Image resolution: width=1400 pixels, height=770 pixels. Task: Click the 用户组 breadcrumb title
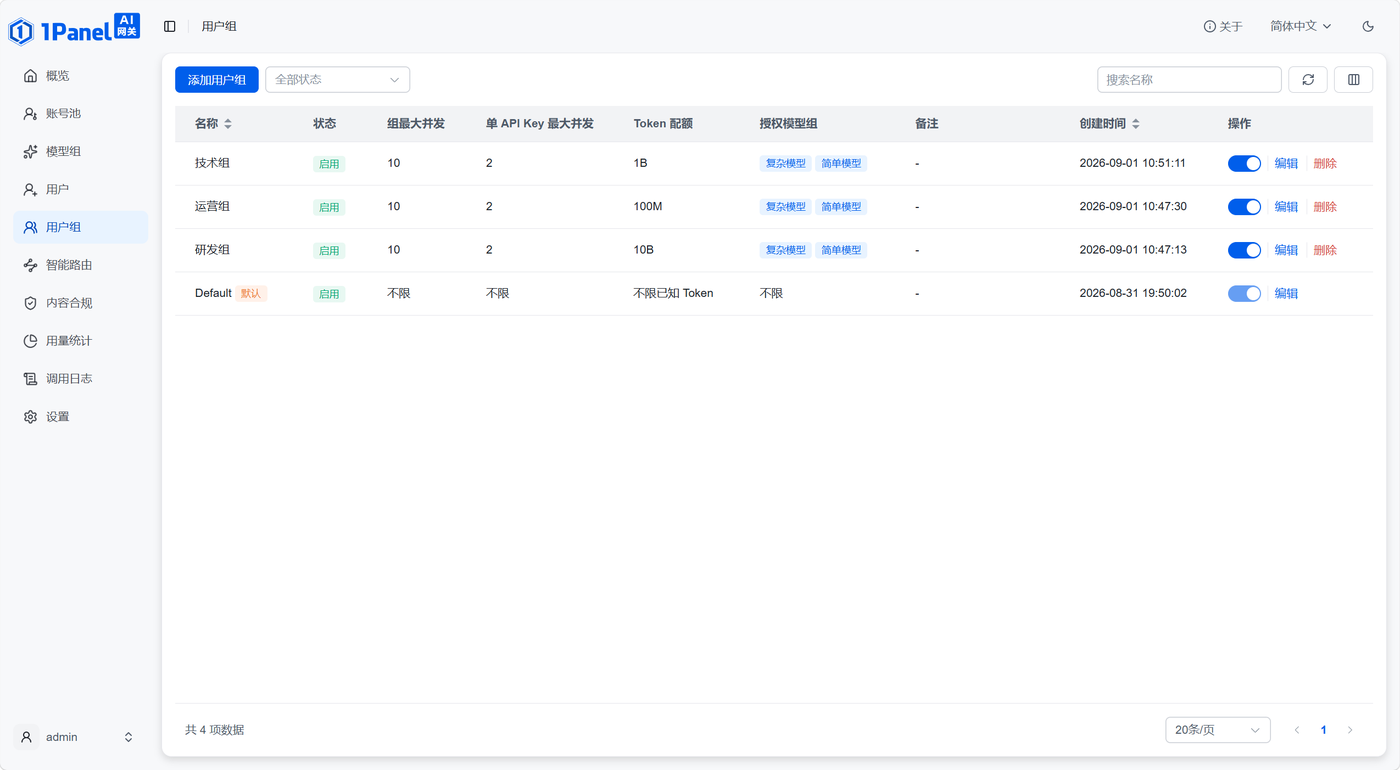[219, 27]
